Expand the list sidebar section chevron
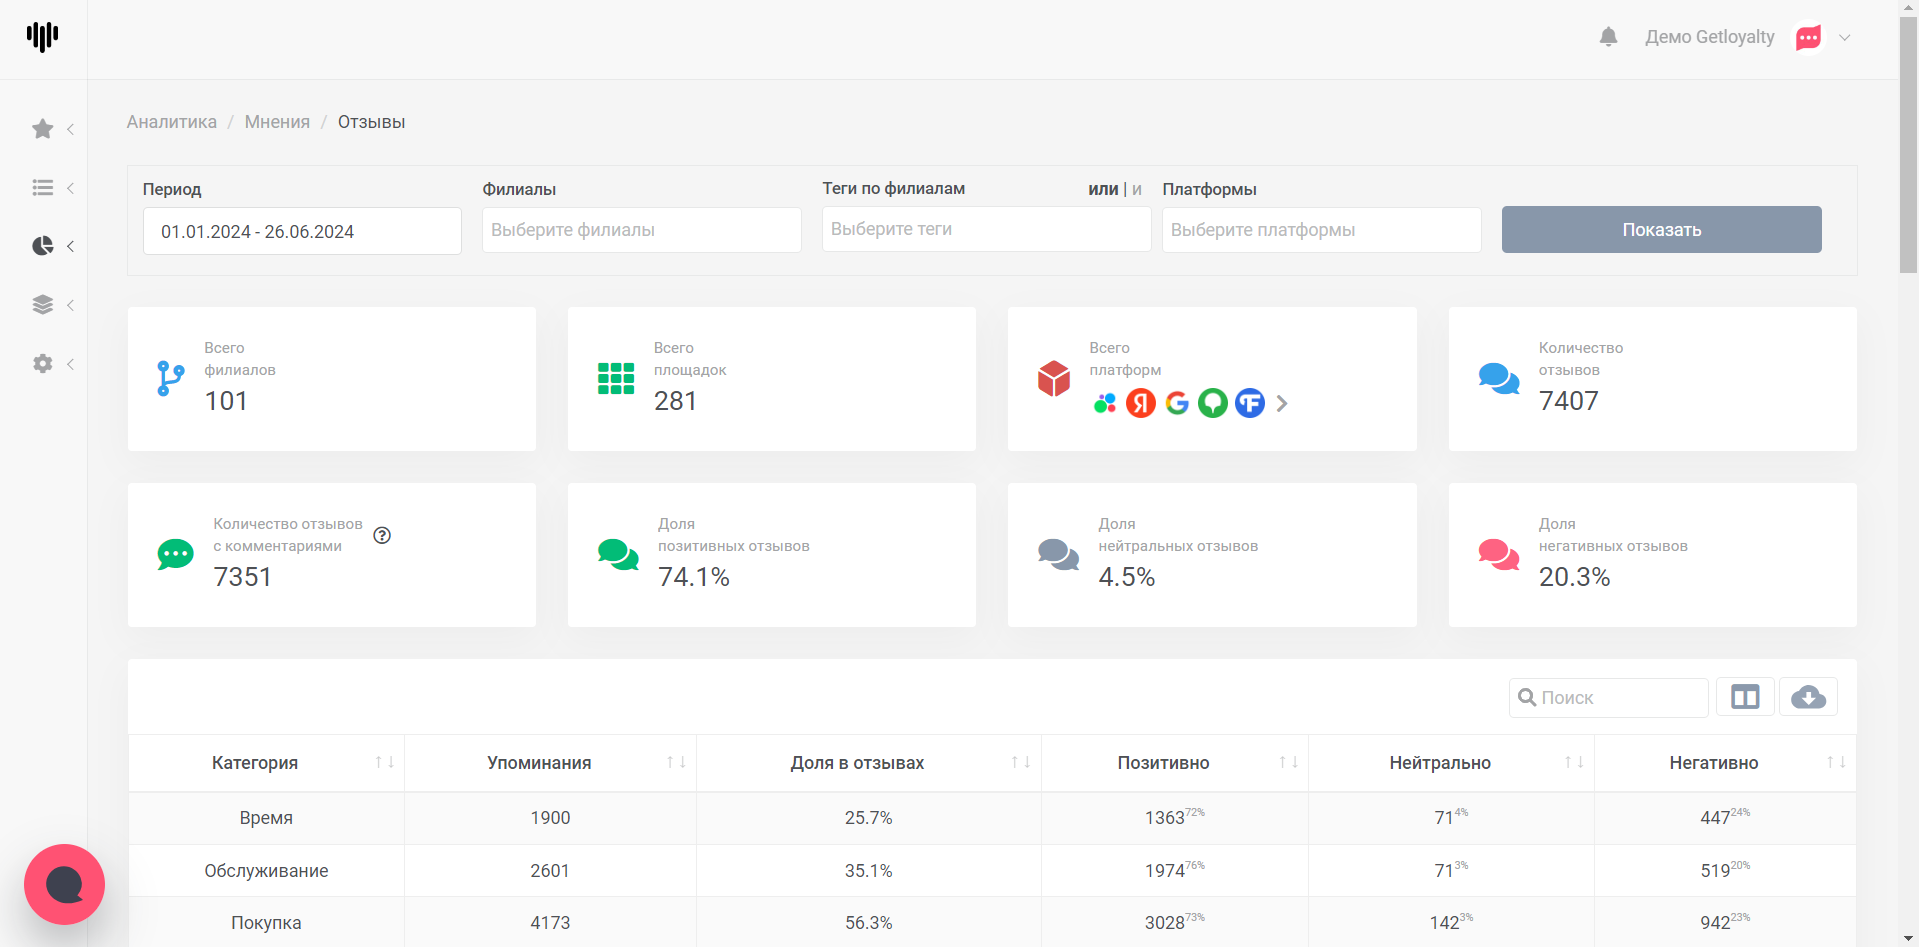Screen dimensions: 1919x947 coord(70,188)
